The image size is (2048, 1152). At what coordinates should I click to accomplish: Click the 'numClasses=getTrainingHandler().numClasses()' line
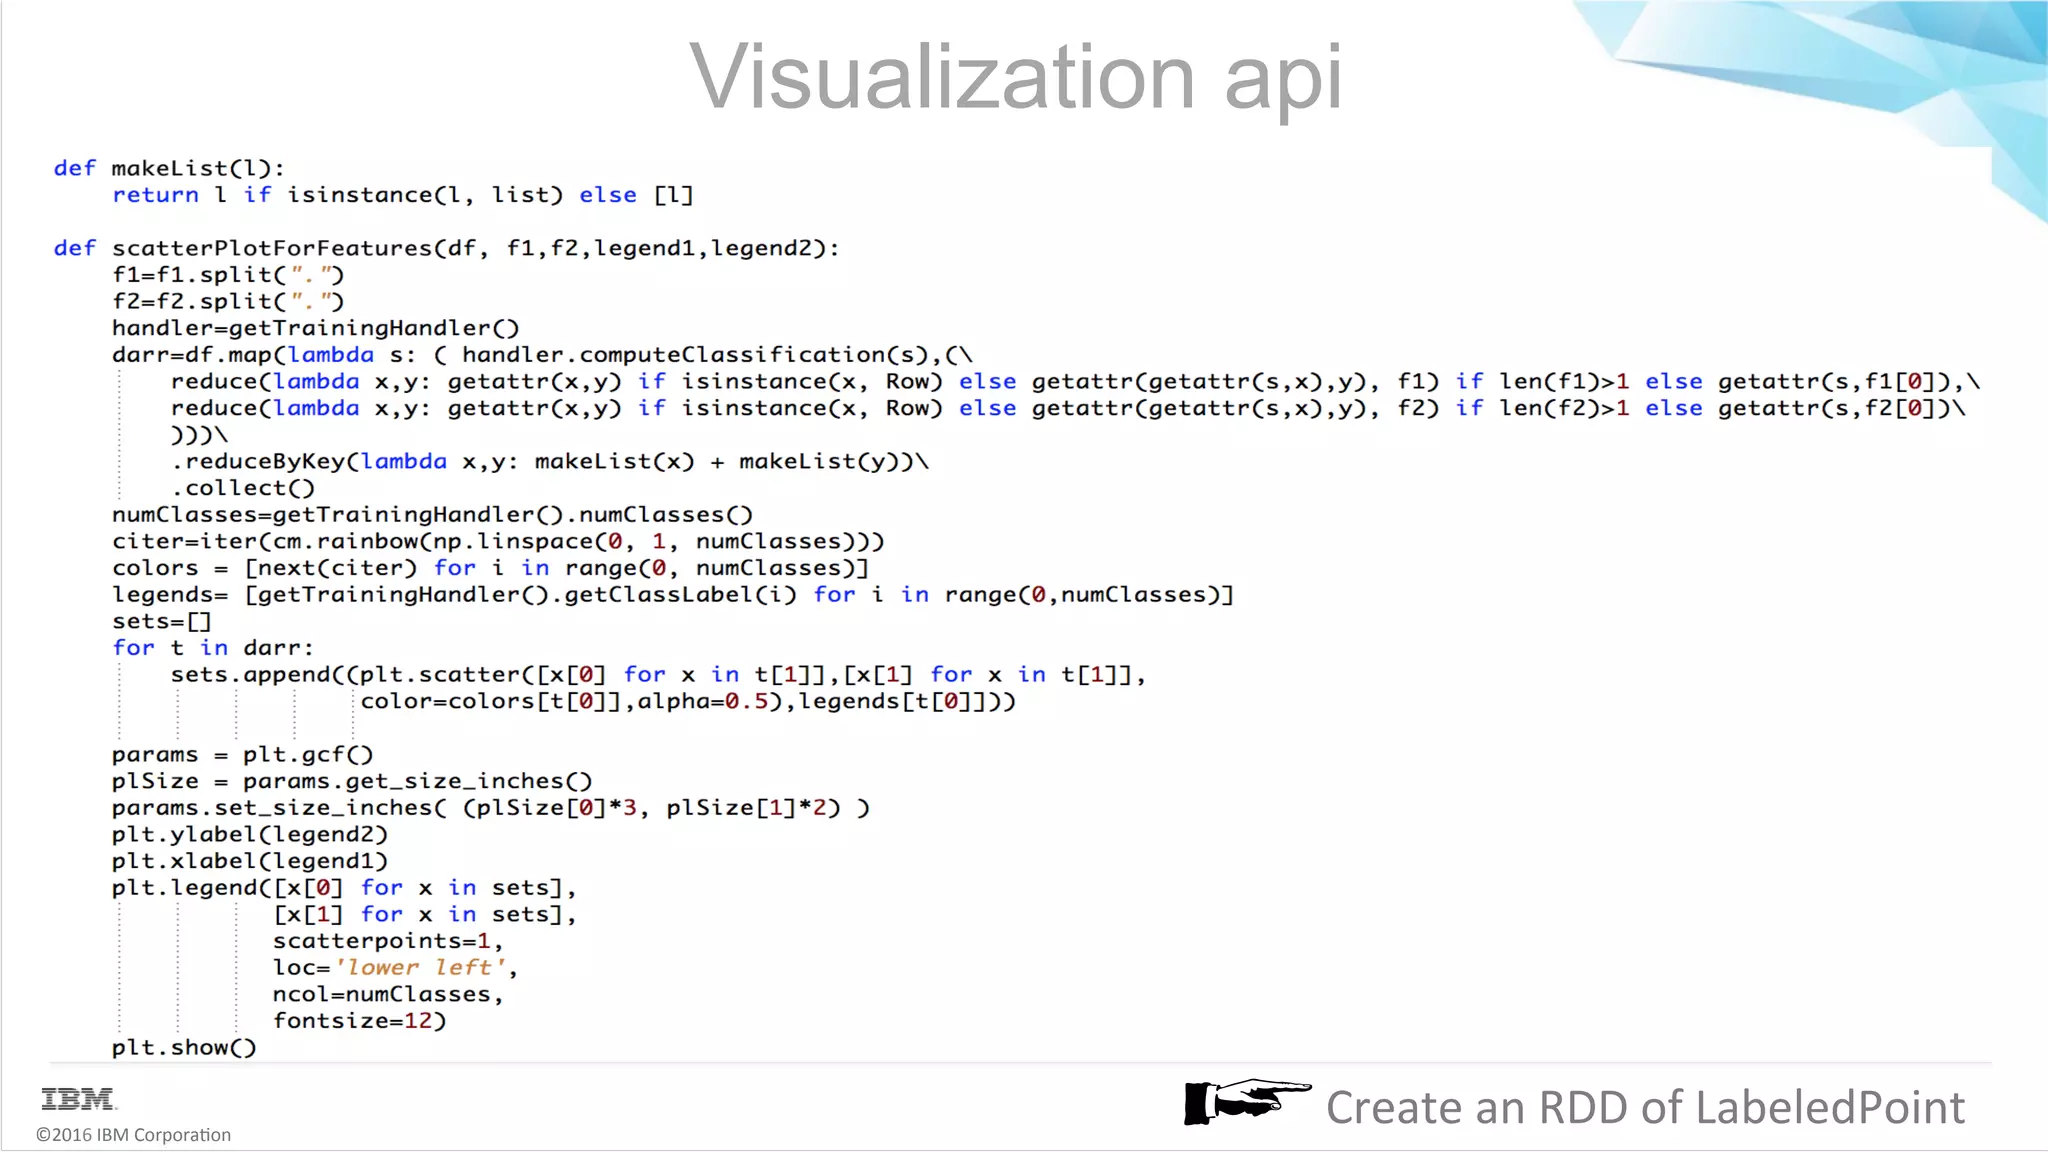(432, 515)
